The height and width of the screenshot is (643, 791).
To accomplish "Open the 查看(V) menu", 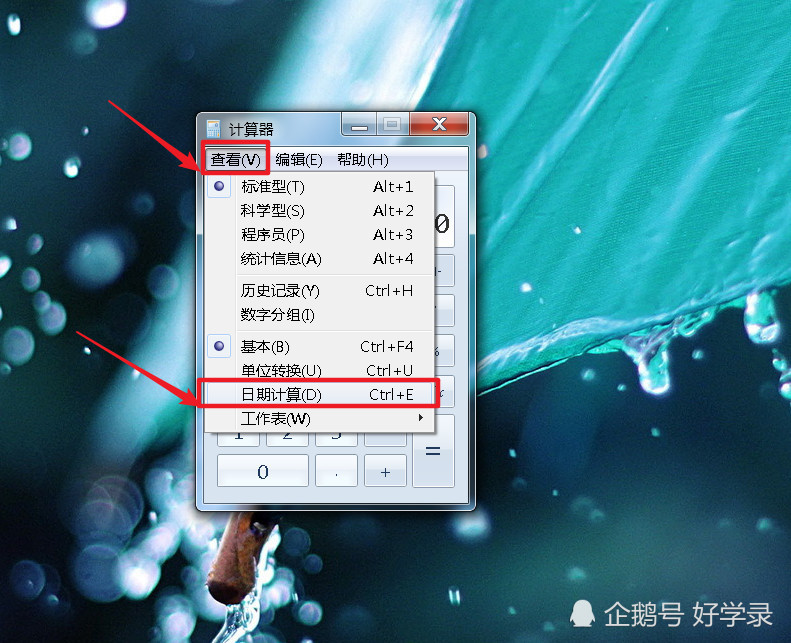I will tap(236, 159).
